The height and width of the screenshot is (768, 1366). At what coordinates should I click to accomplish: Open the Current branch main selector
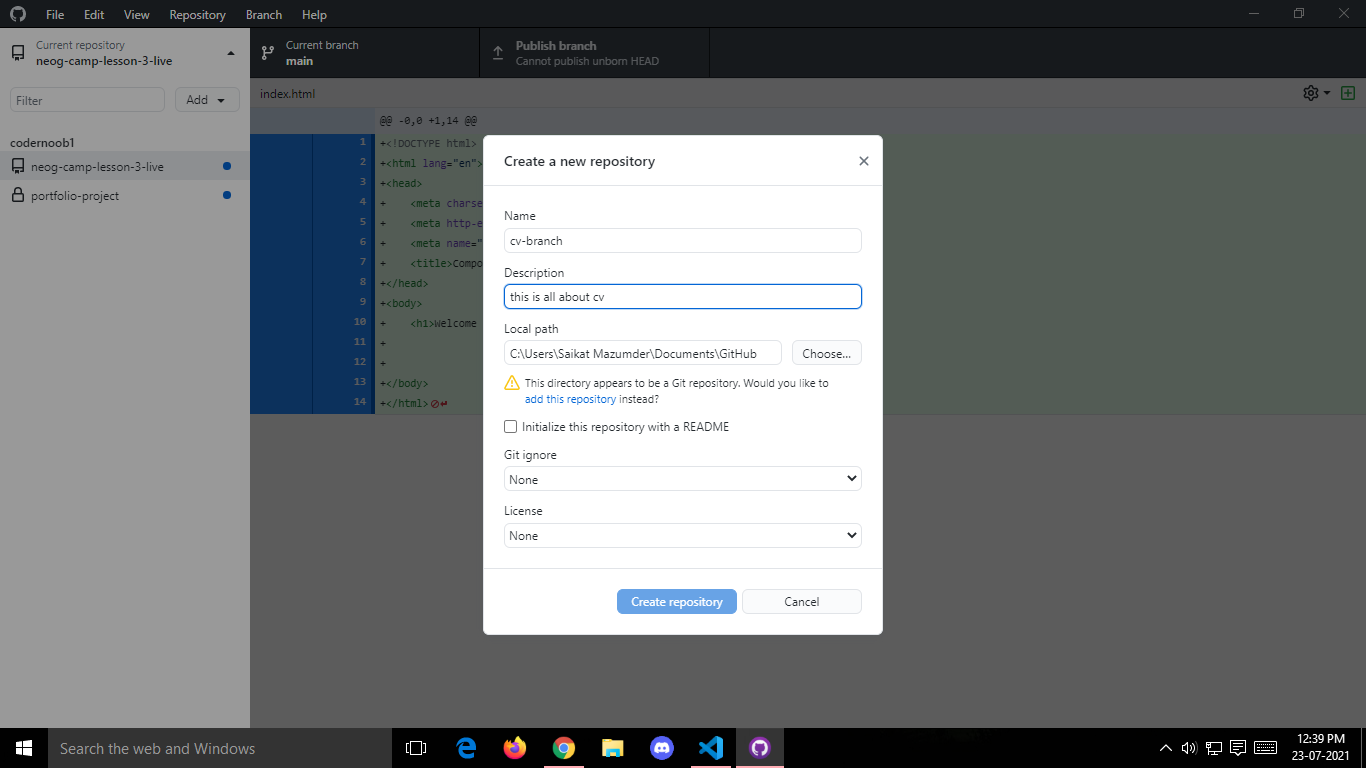[365, 53]
